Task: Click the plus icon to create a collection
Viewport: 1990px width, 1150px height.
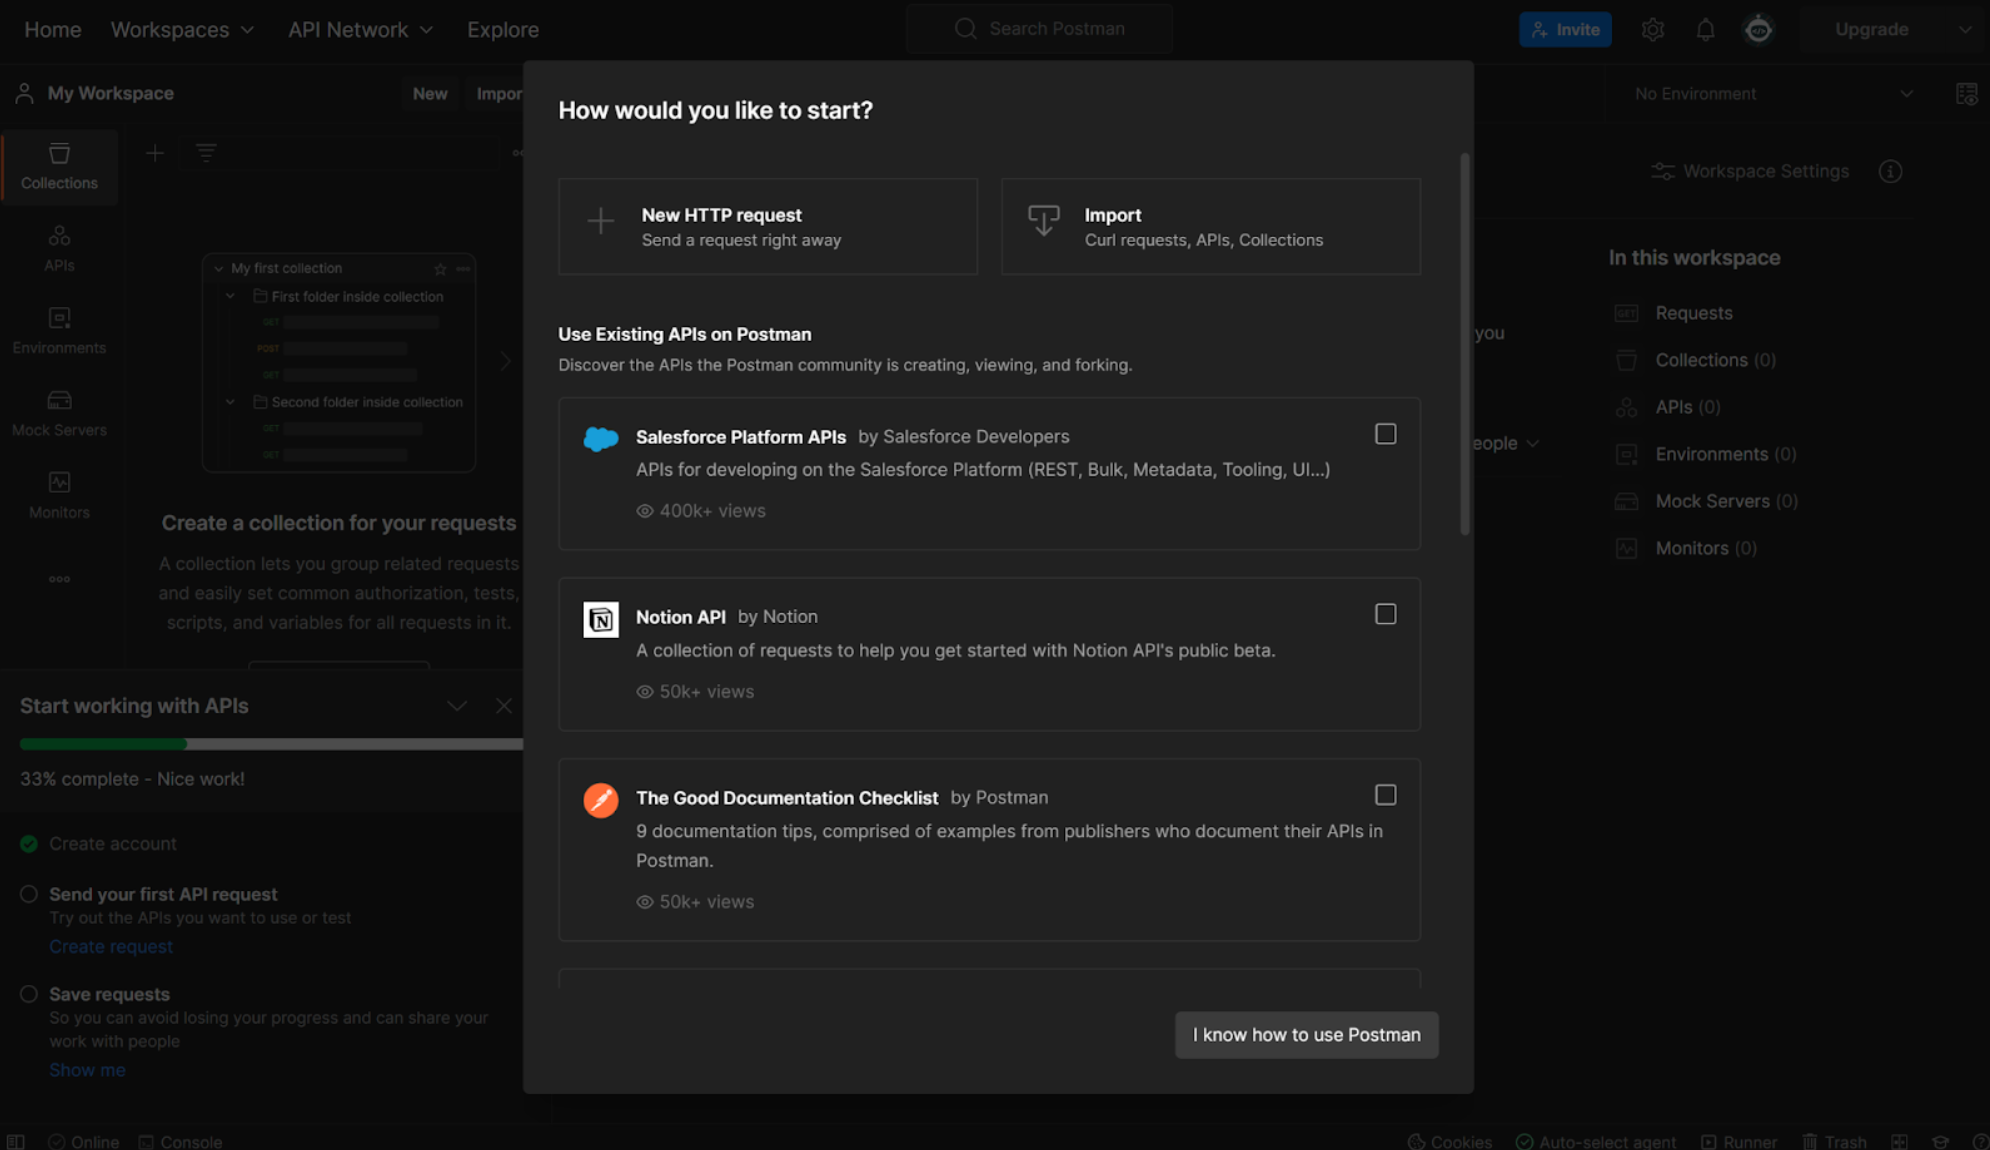Action: pos(155,153)
